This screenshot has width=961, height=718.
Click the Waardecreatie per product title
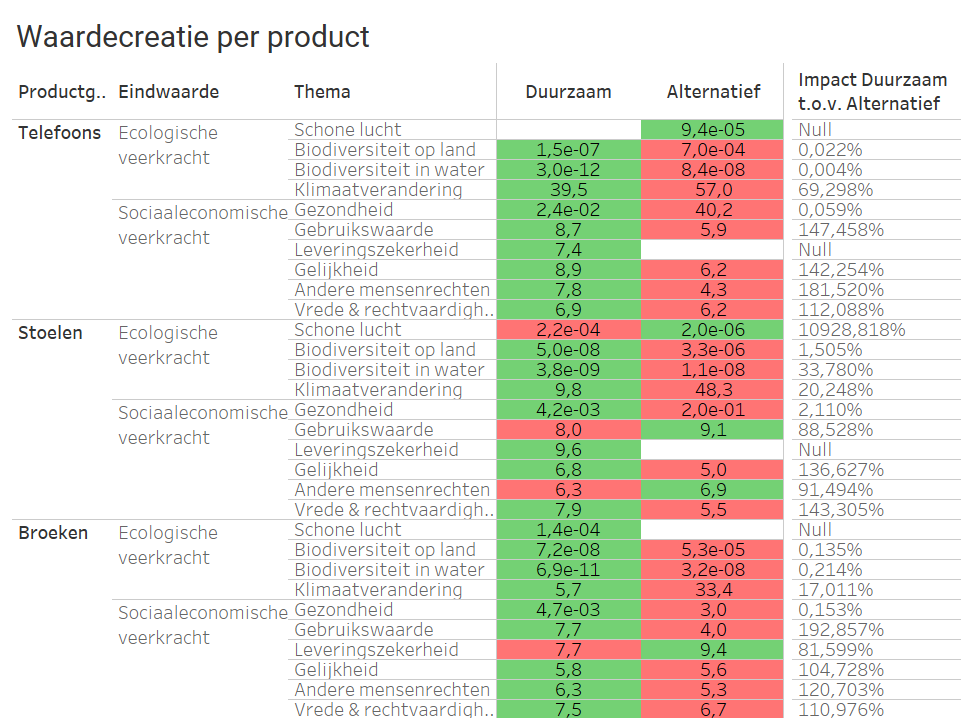click(193, 37)
